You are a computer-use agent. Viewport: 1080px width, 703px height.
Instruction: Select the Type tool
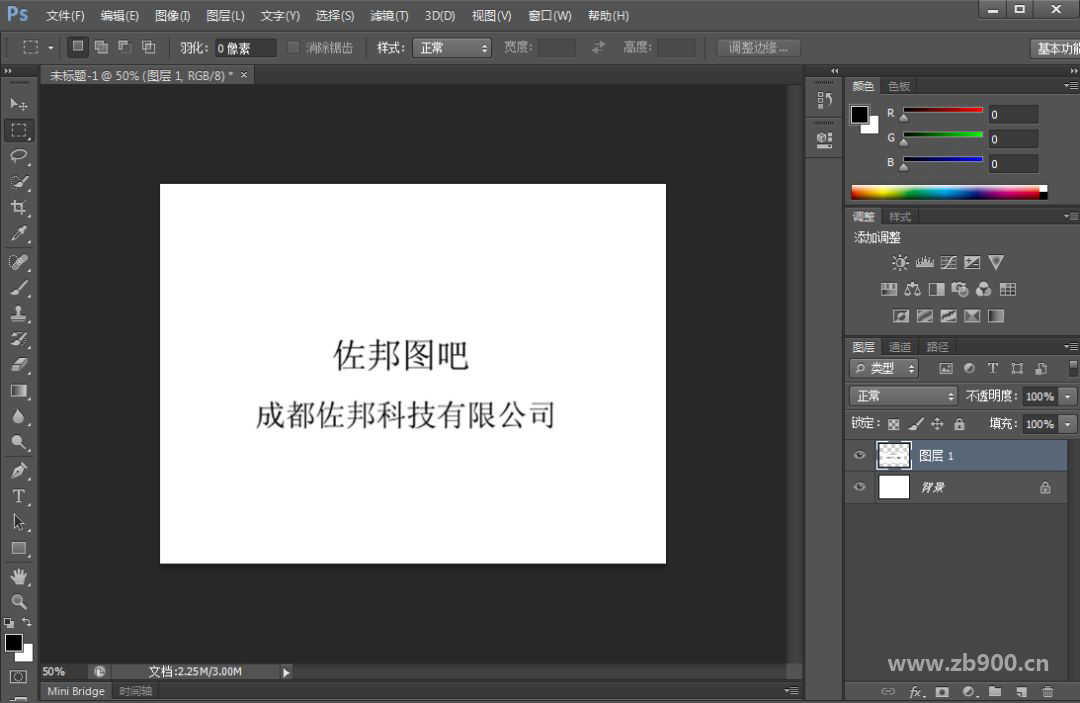18,496
